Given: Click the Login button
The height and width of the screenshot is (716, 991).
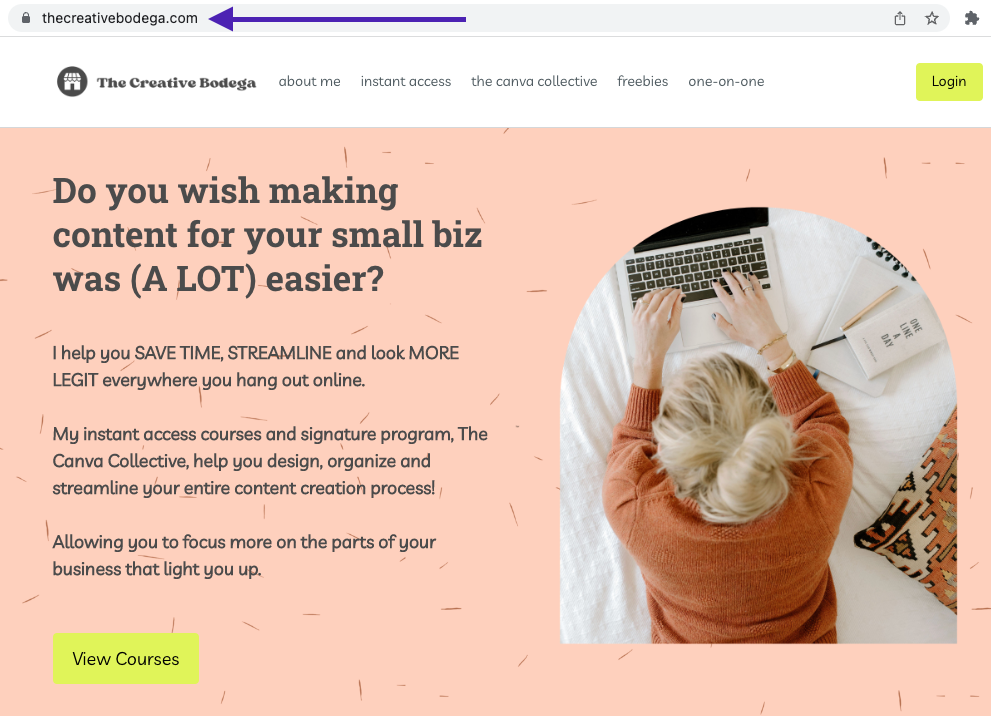Looking at the screenshot, I should [949, 82].
